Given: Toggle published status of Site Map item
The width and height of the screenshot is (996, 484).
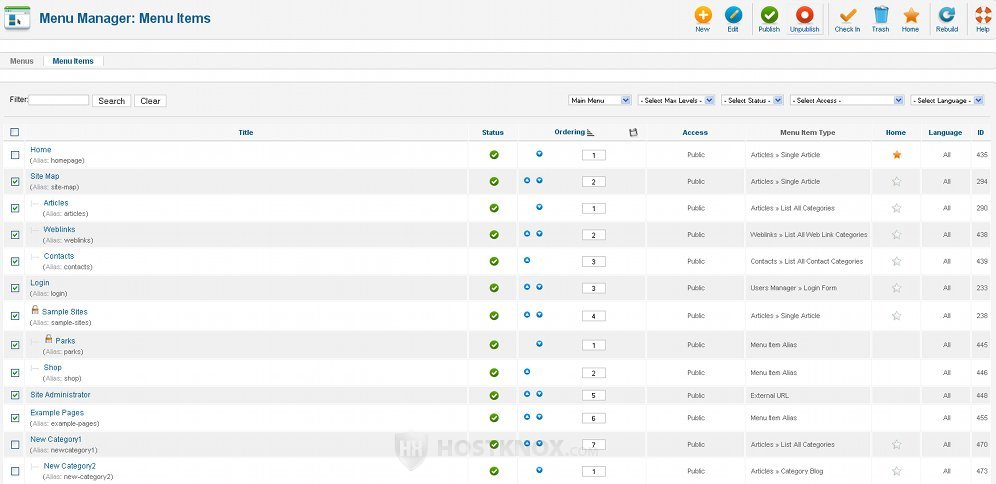Looking at the screenshot, I should [x=494, y=182].
